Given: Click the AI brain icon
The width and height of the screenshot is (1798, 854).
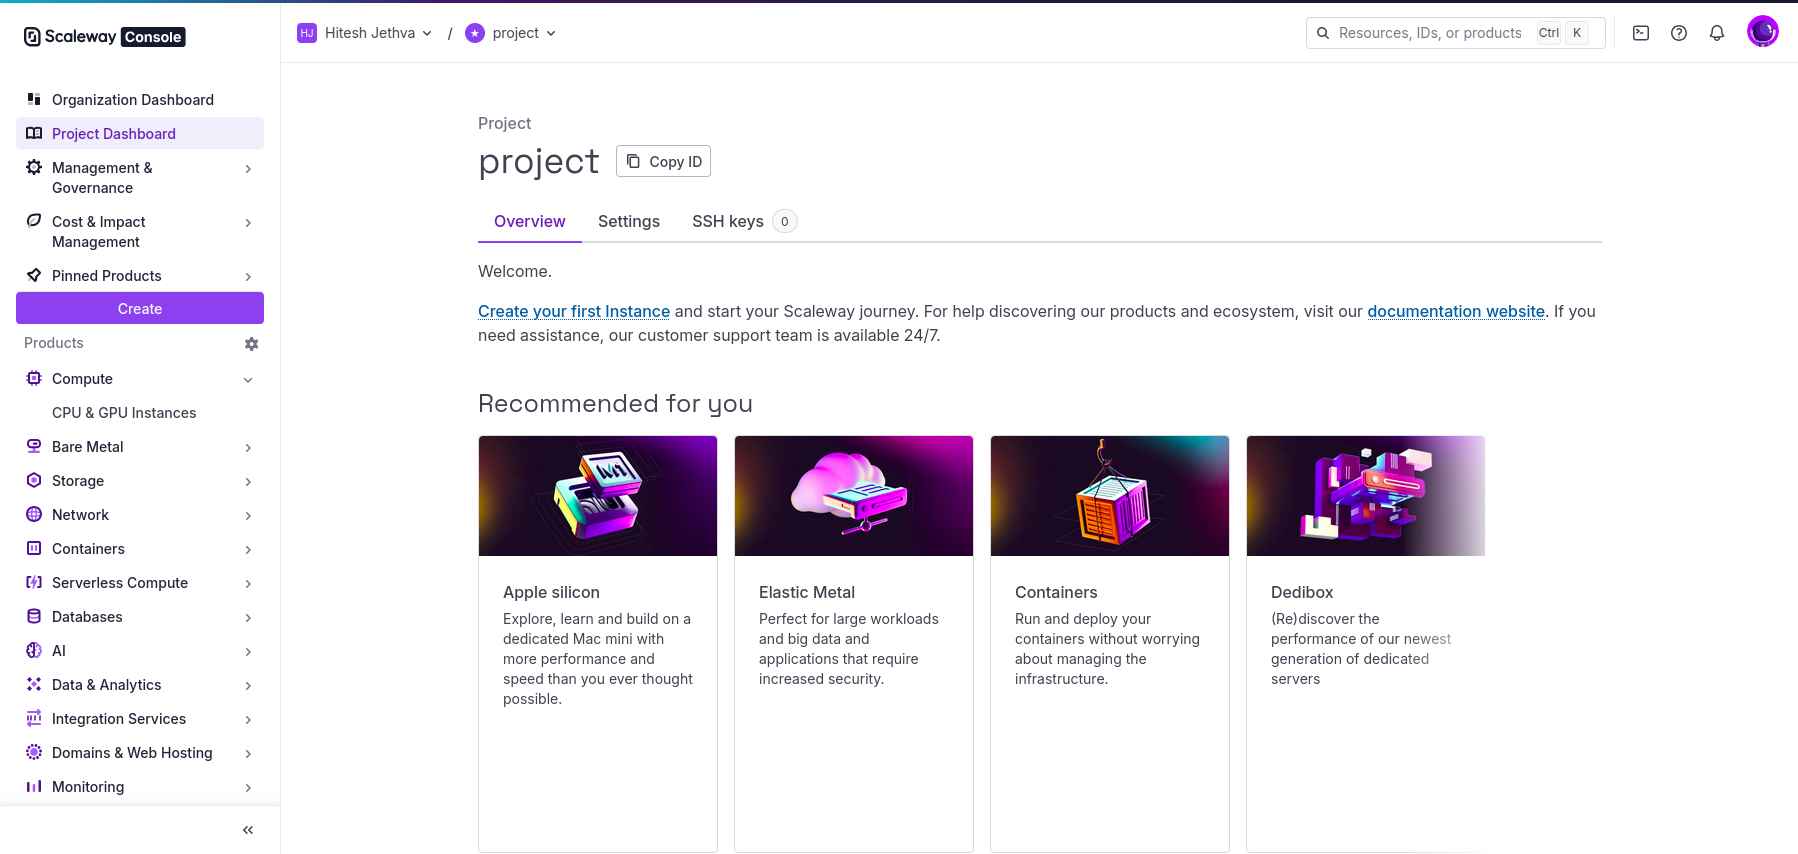Looking at the screenshot, I should click(34, 650).
